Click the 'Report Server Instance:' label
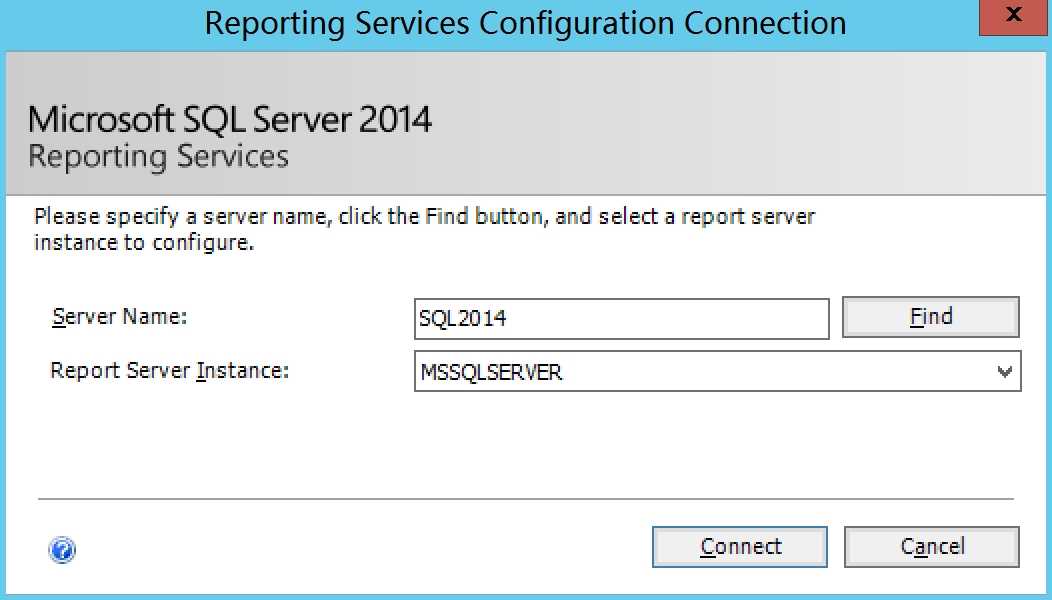 (170, 370)
